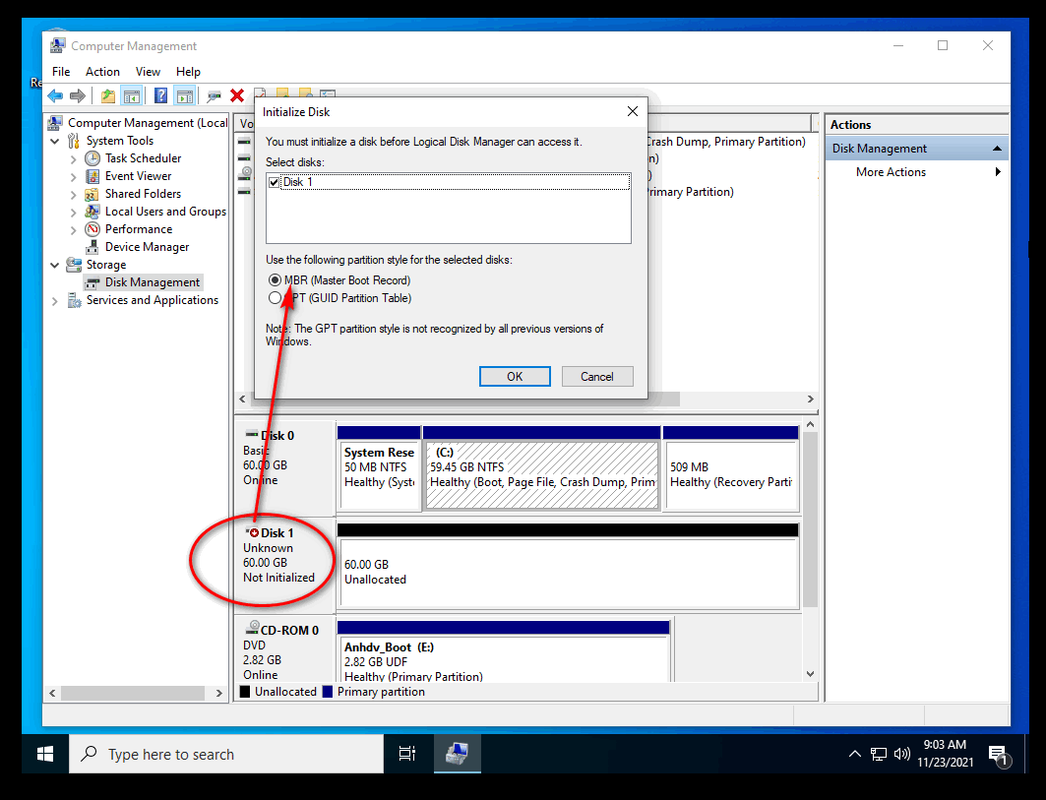
Task: Select the GPT (GUID Partition Table) option
Action: pyautogui.click(x=275, y=298)
